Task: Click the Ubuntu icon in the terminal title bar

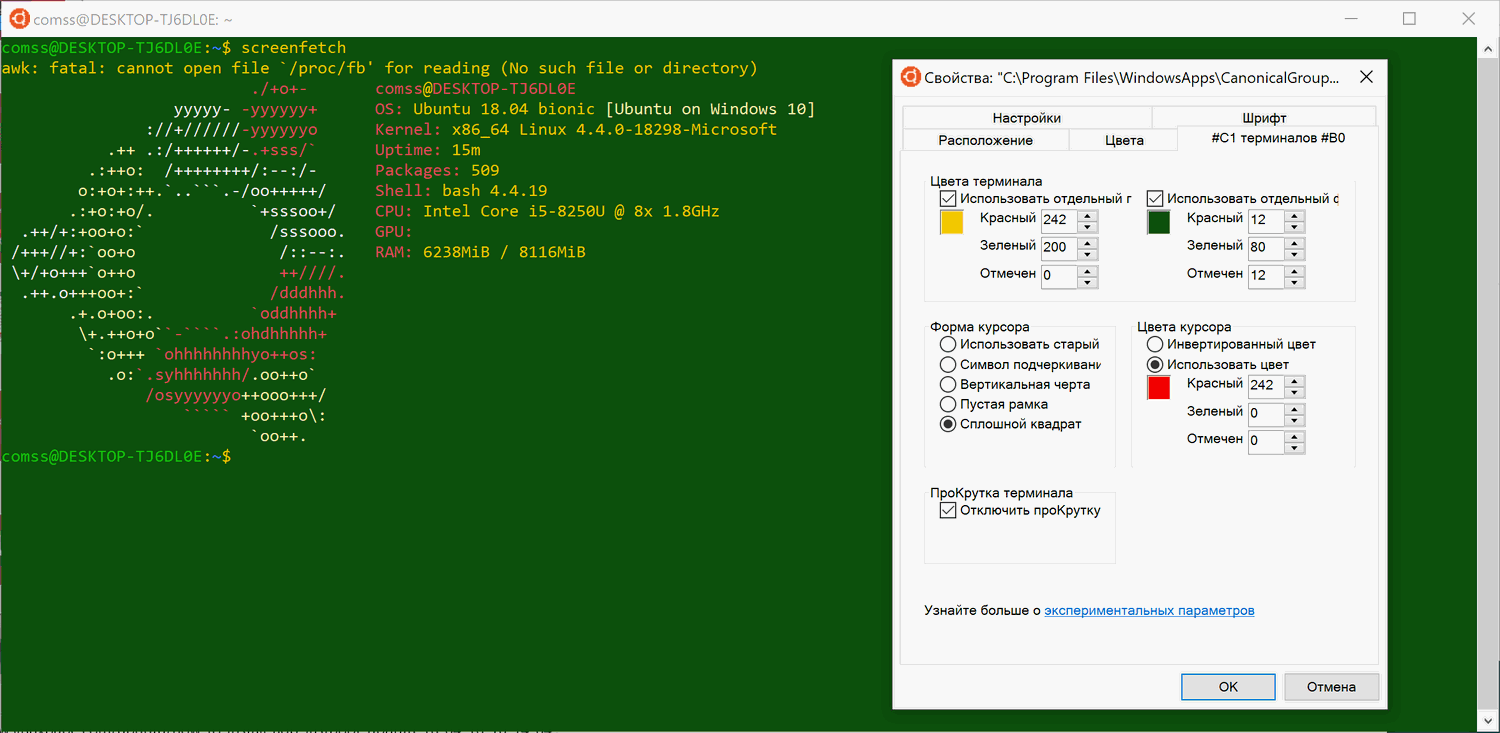Action: tap(18, 18)
